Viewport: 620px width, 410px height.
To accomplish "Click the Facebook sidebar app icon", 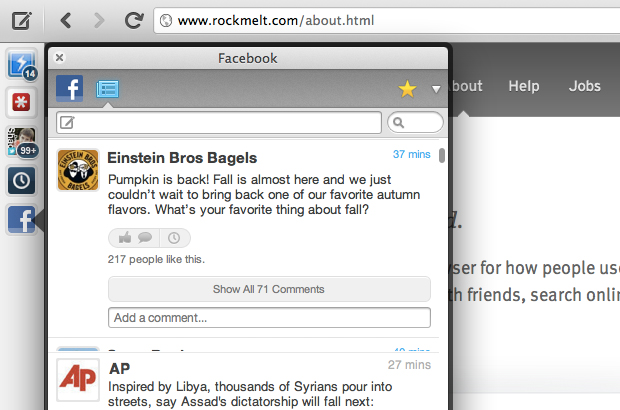I will coord(21,219).
